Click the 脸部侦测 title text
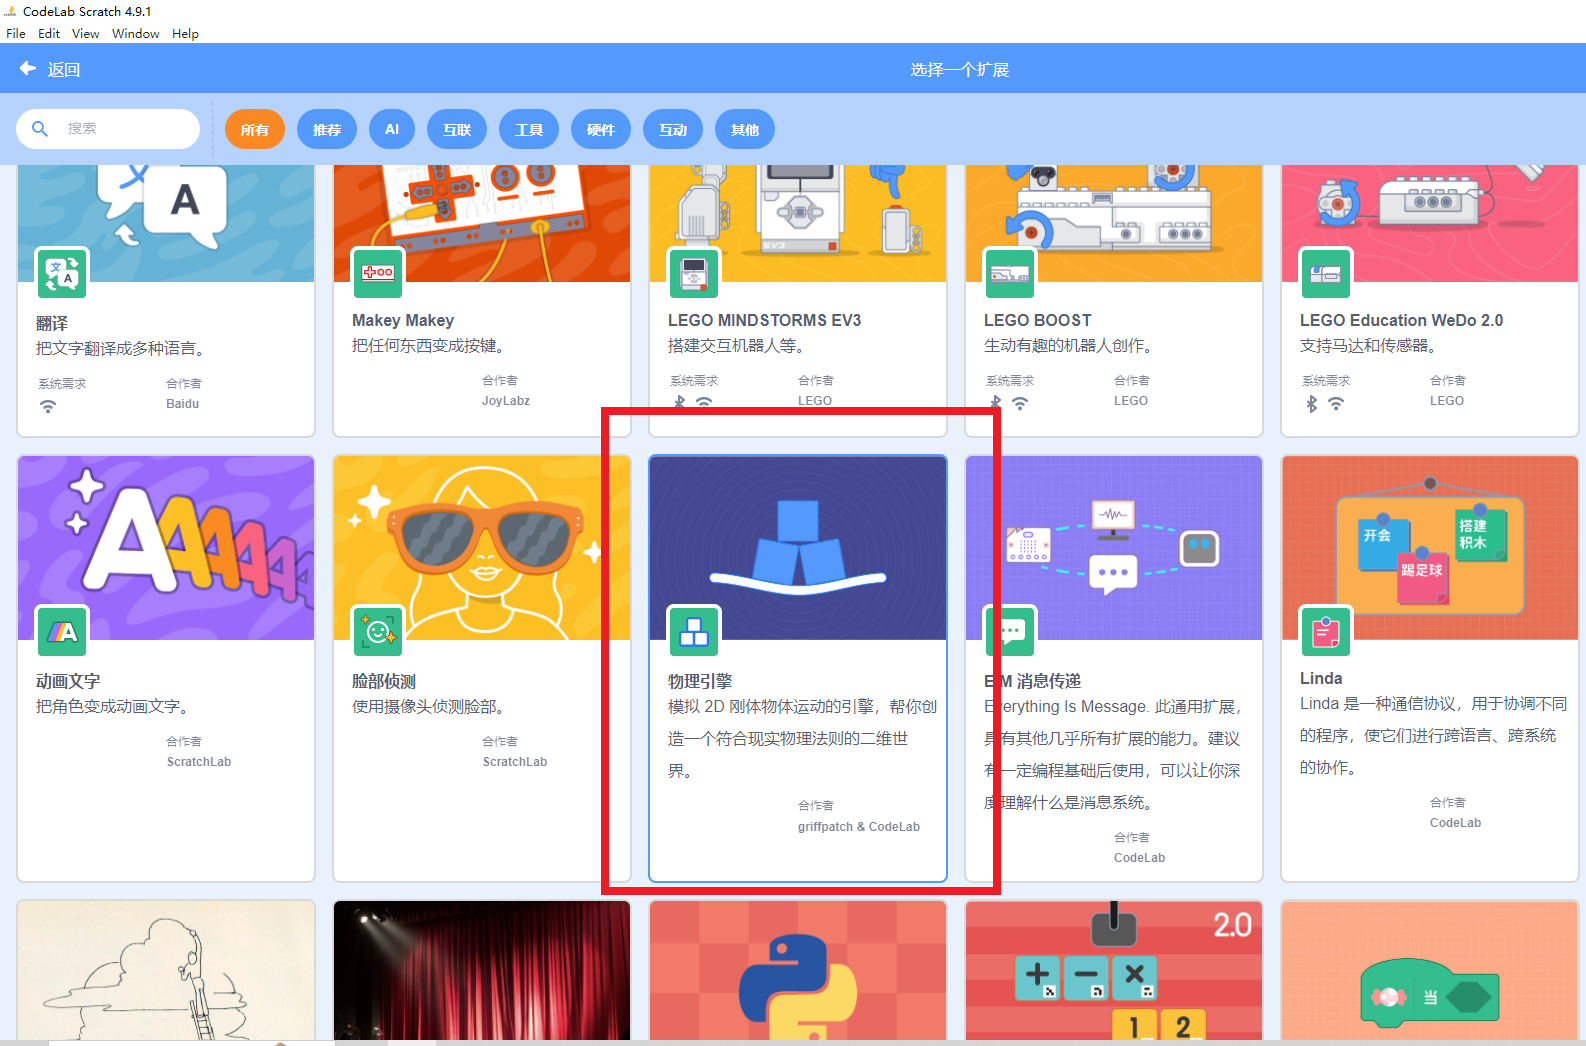Viewport: 1586px width, 1046px height. click(384, 681)
